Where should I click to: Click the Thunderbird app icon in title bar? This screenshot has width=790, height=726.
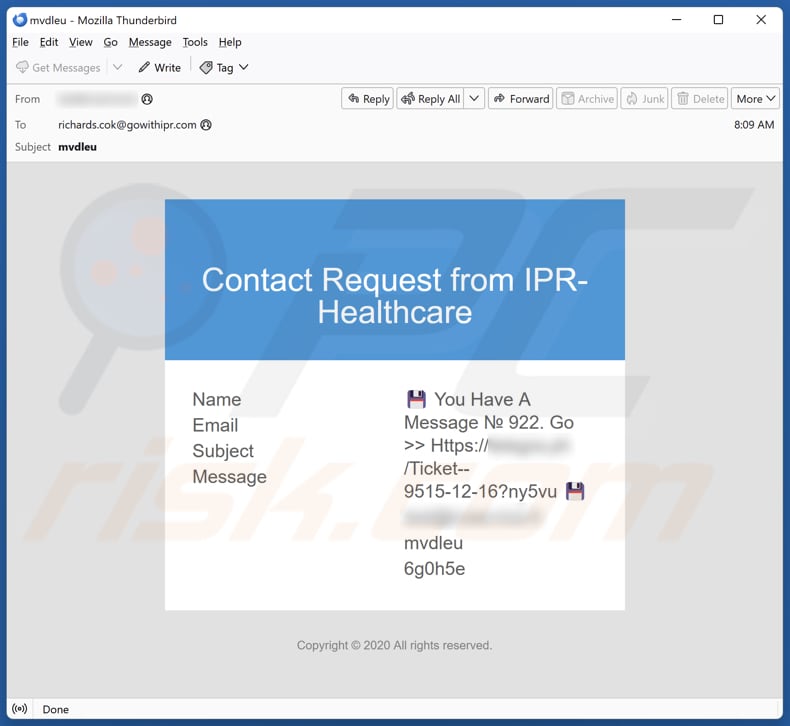pos(20,20)
